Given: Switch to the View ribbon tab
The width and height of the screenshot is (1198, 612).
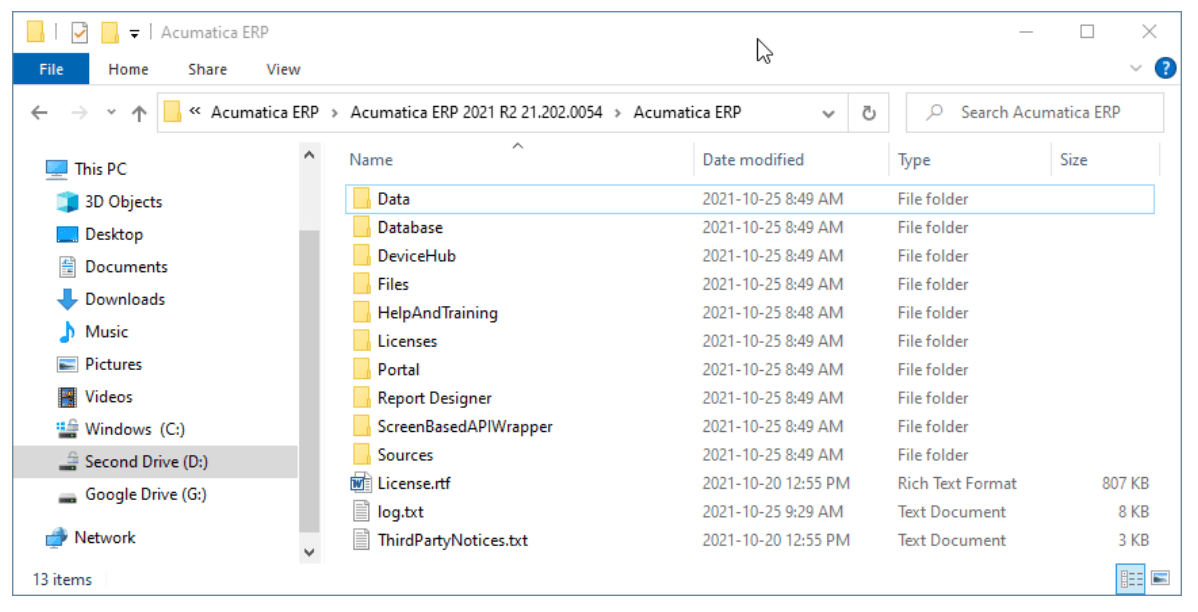Looking at the screenshot, I should pyautogui.click(x=283, y=69).
